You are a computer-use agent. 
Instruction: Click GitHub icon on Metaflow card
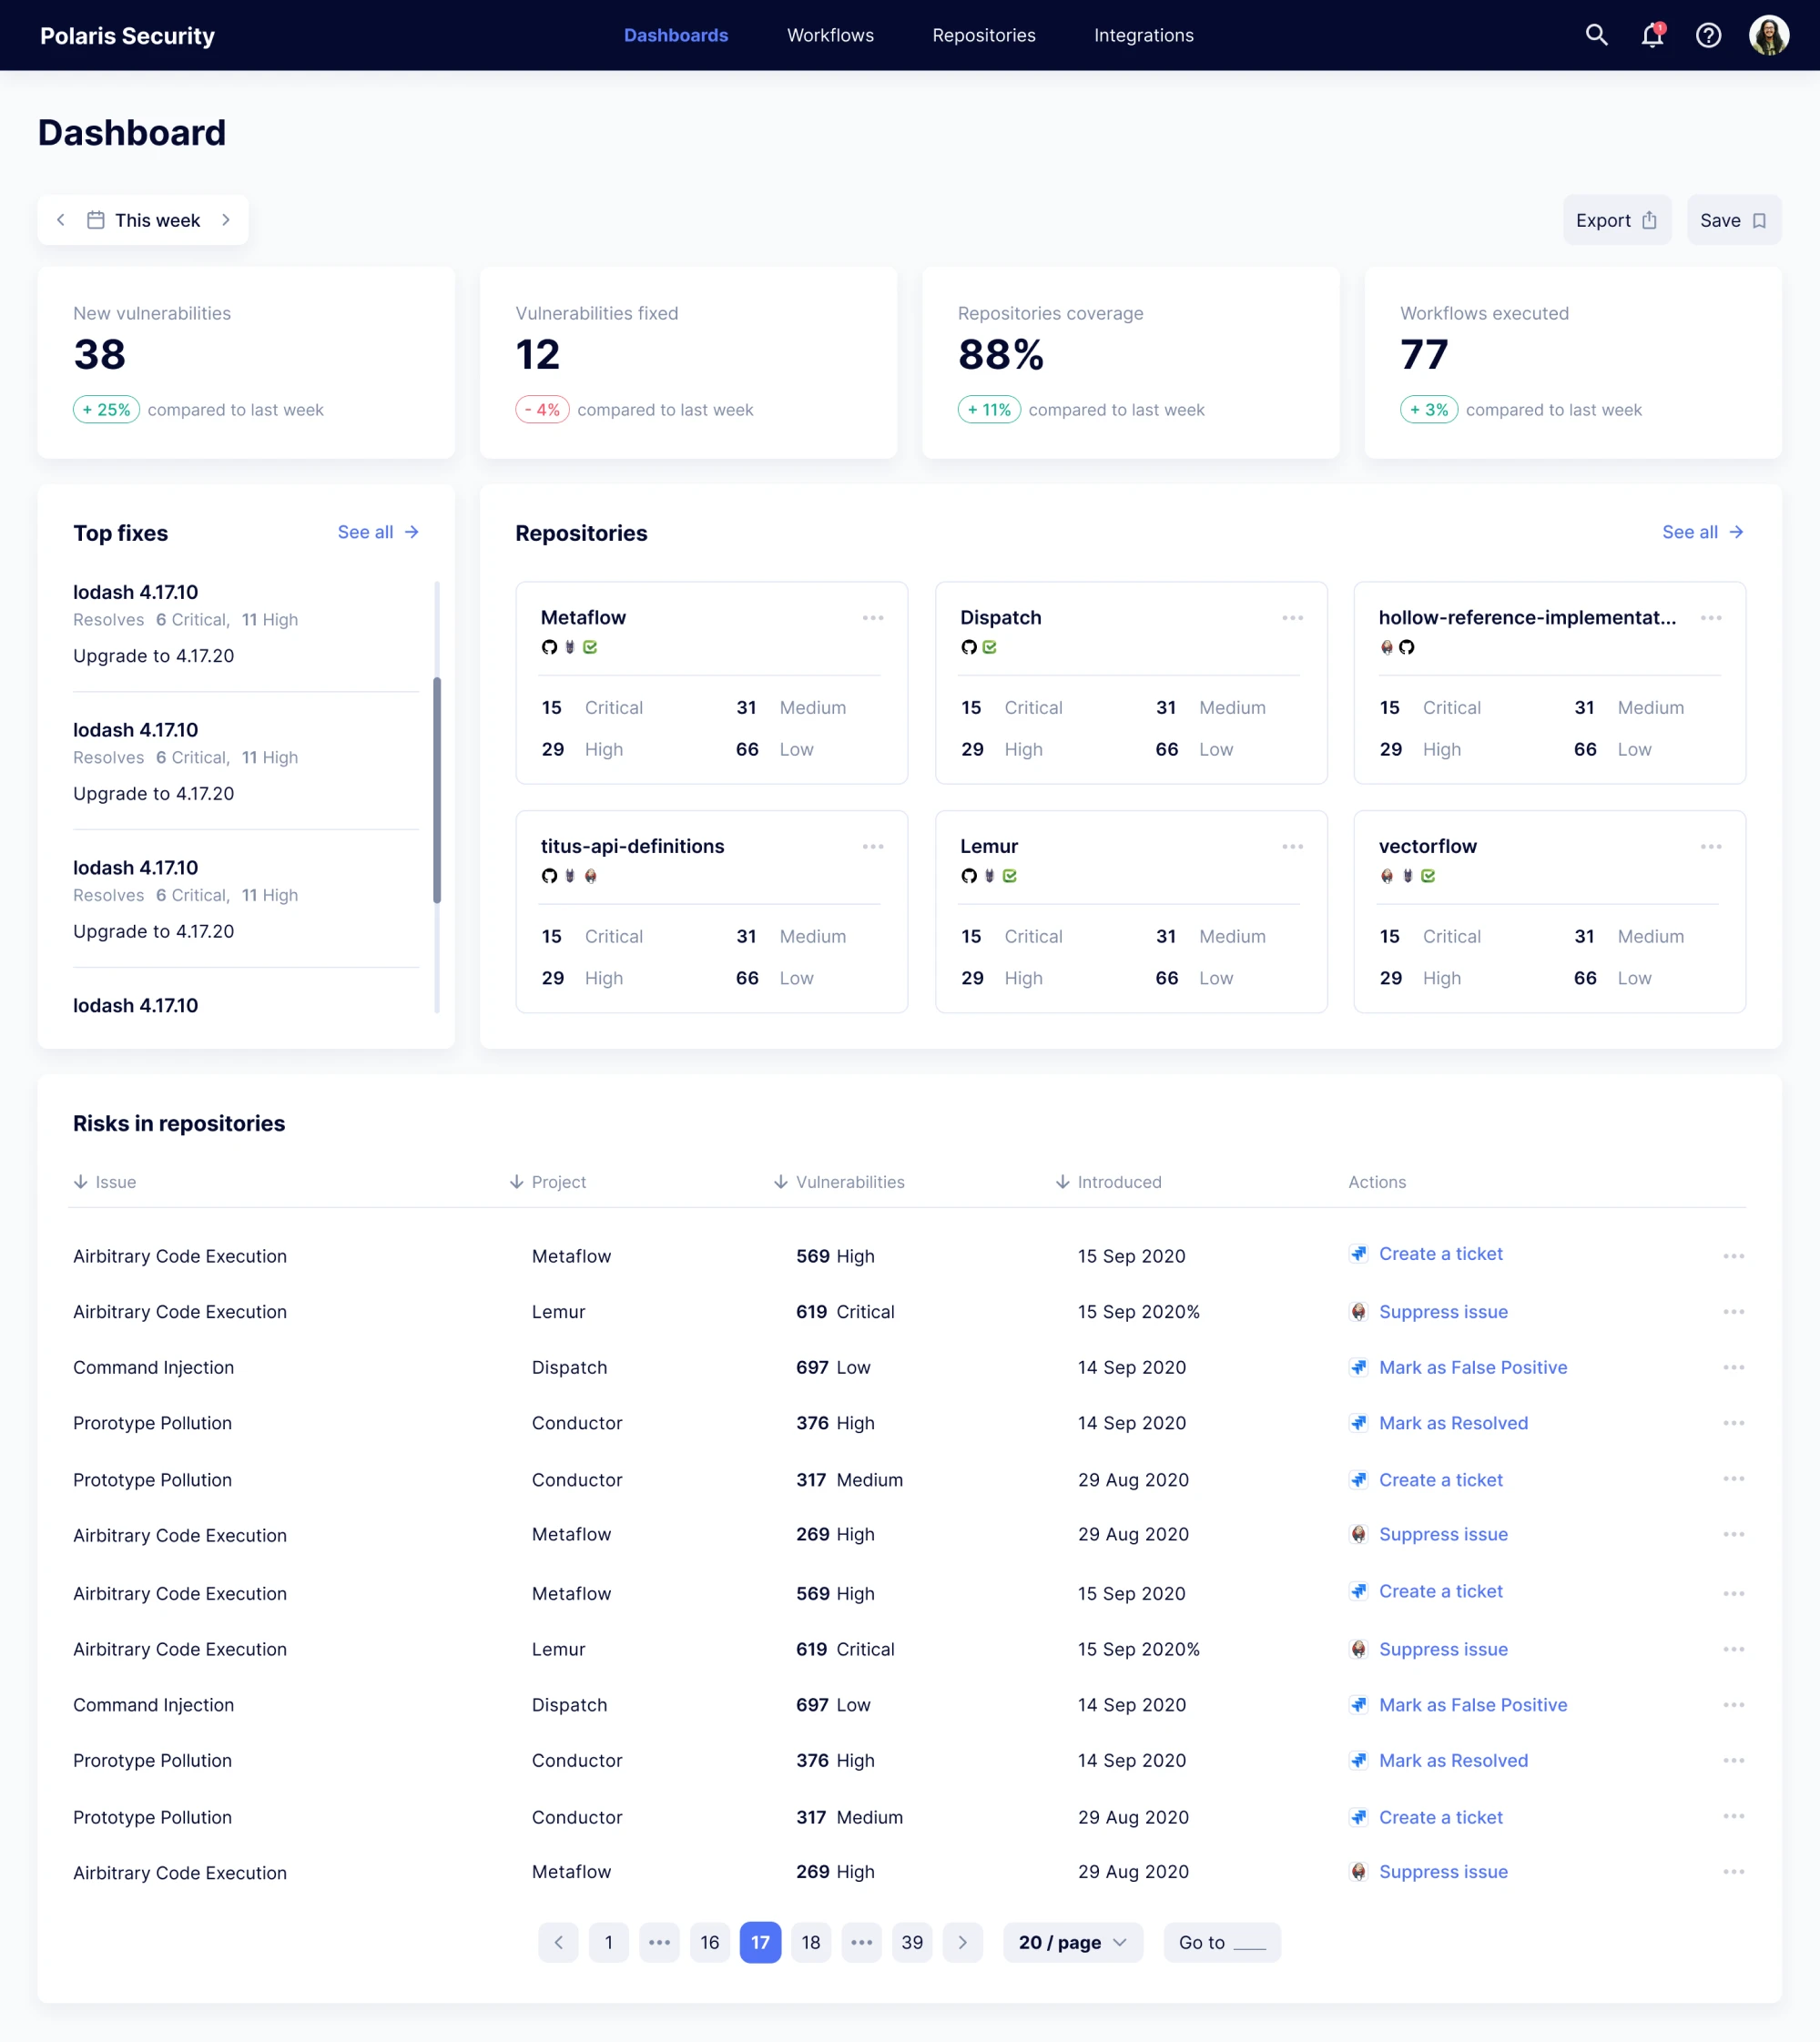click(x=549, y=647)
